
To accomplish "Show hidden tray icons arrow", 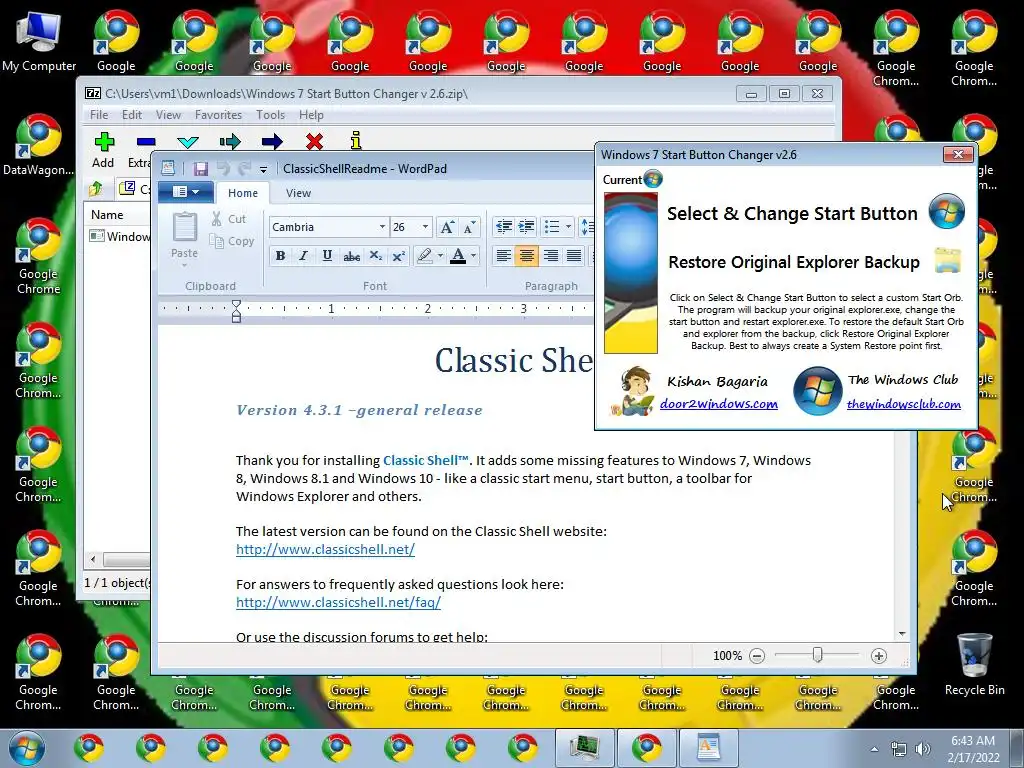I will point(874,750).
